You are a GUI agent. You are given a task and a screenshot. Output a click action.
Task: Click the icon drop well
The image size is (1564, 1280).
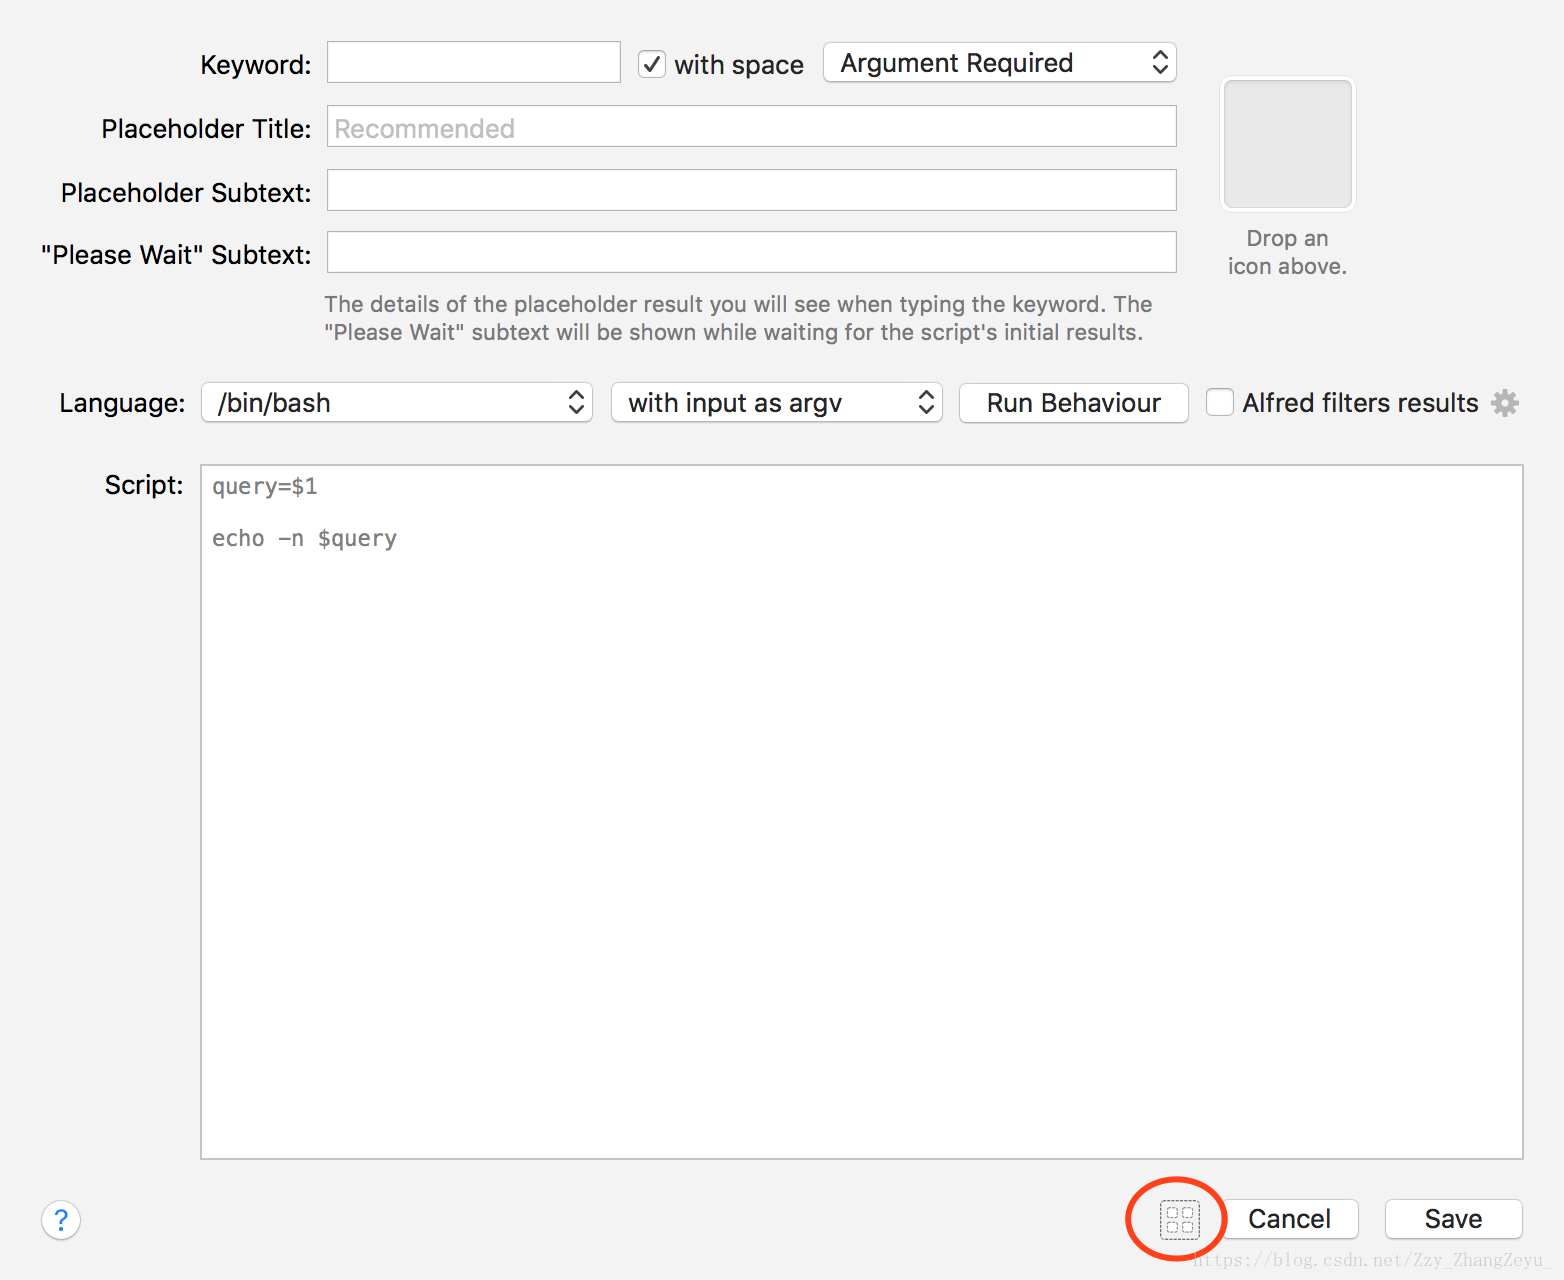click(1288, 144)
